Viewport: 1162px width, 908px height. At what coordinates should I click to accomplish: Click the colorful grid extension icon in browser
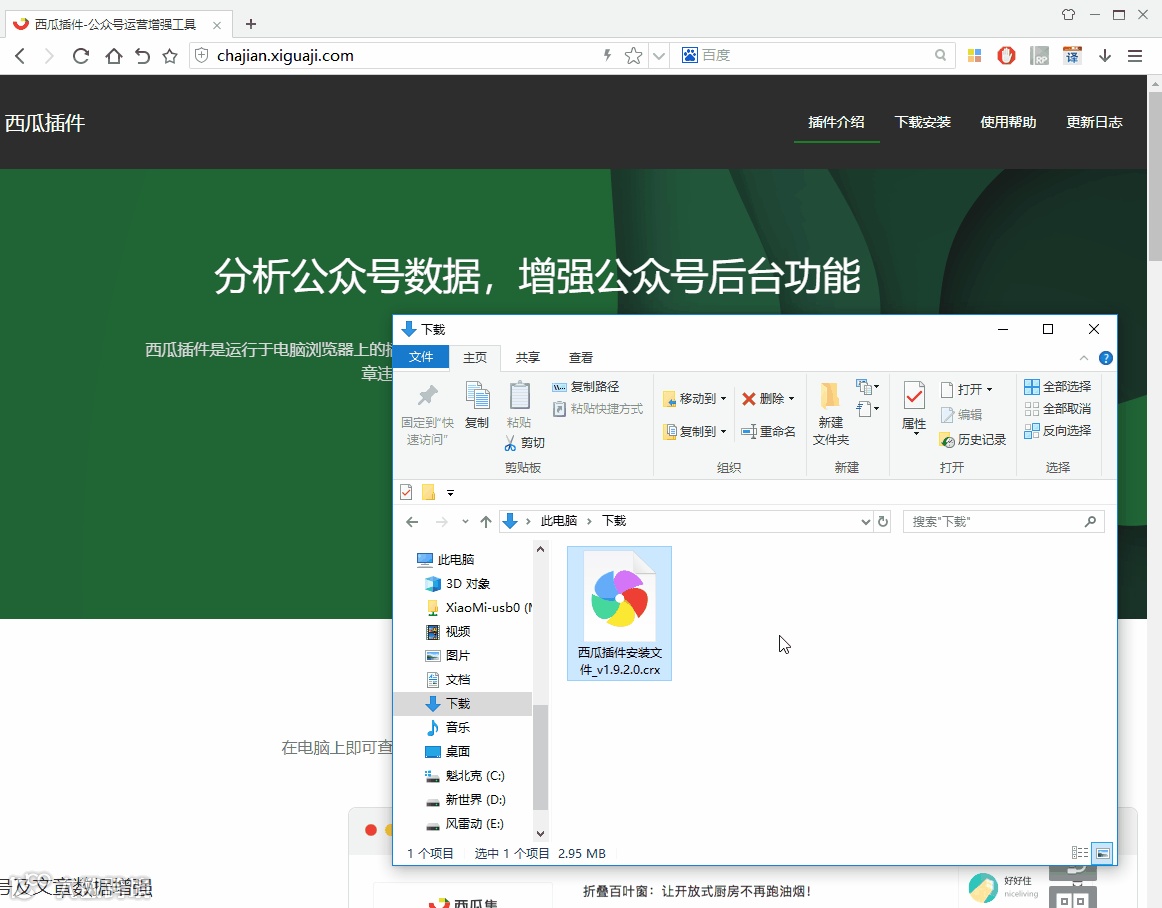point(975,56)
